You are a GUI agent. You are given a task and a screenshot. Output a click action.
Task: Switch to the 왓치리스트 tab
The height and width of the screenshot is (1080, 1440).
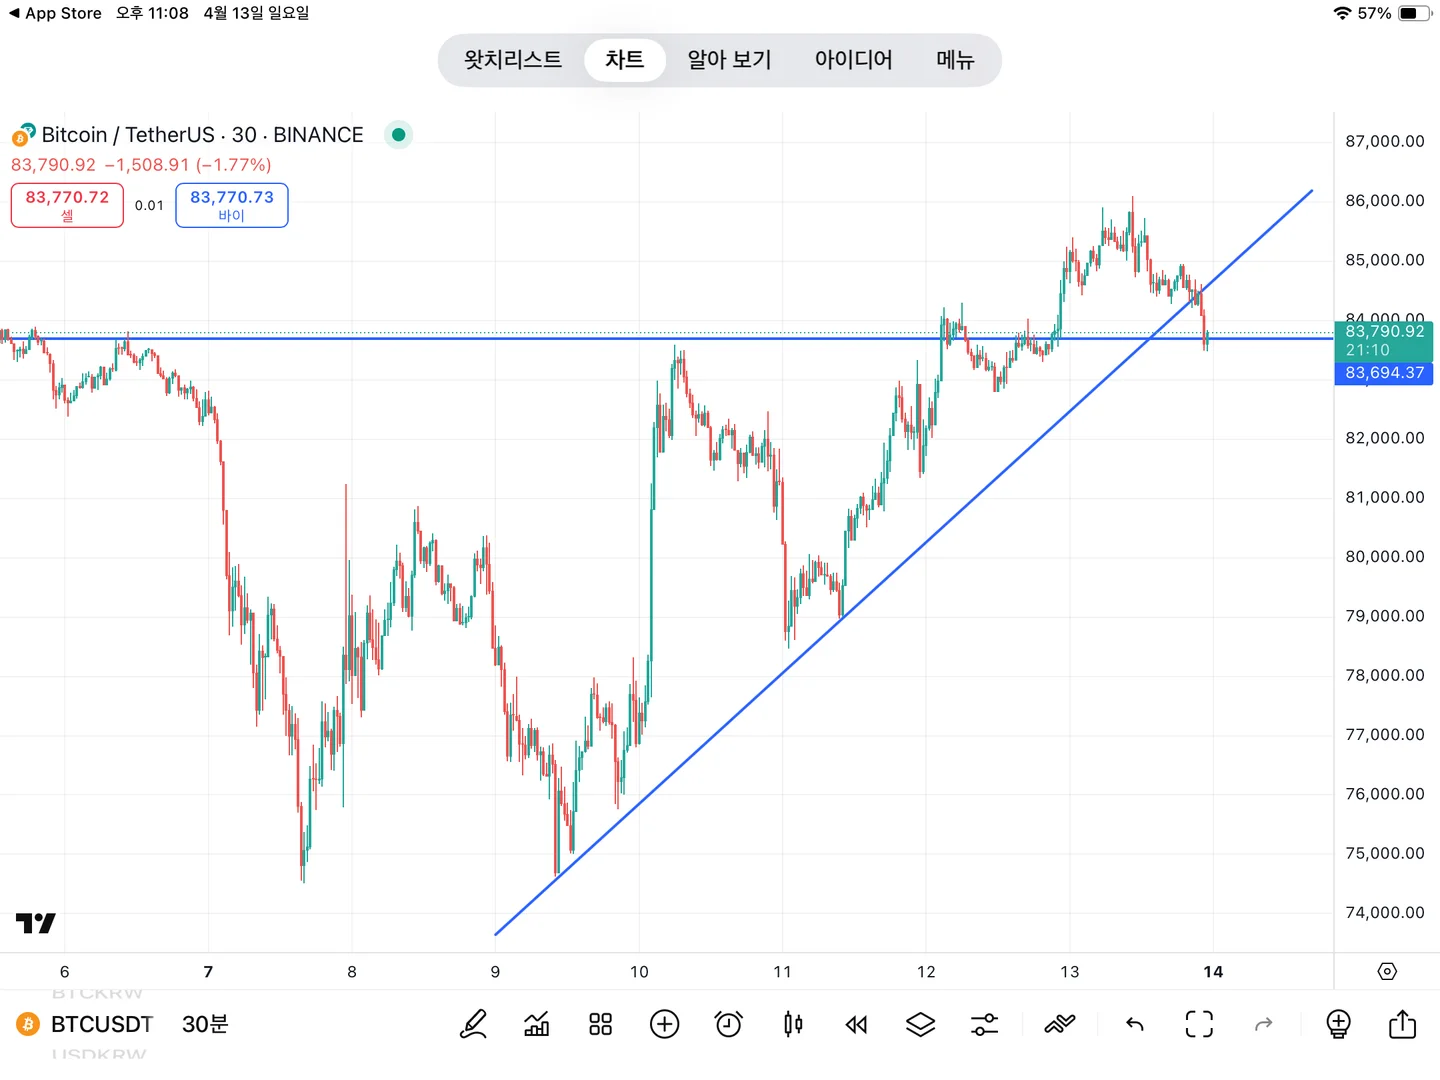tap(513, 60)
